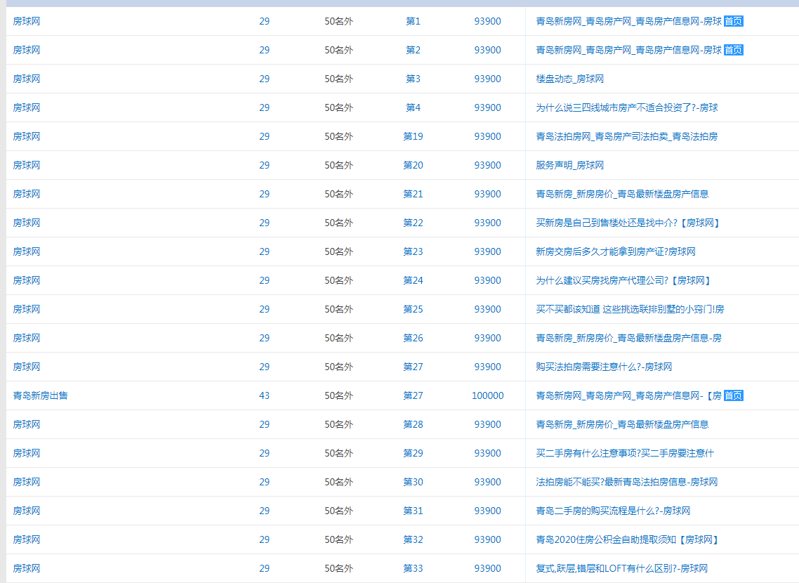Click the rank cell 第23

click(413, 252)
